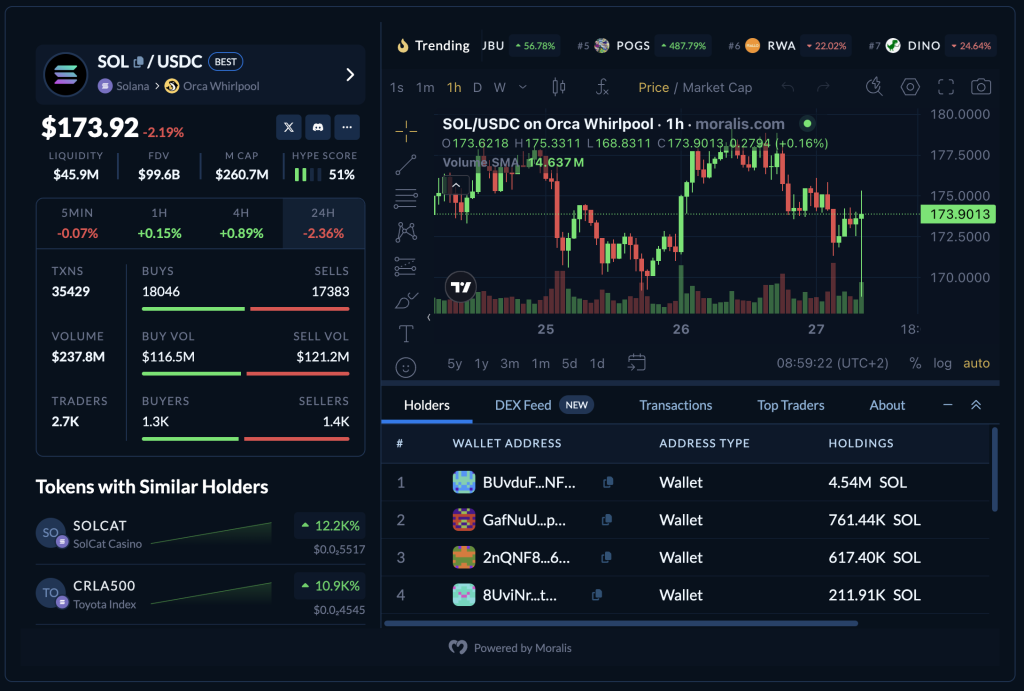Set chart interval to W
Screen dimensions: 1024x691
(x=500, y=88)
